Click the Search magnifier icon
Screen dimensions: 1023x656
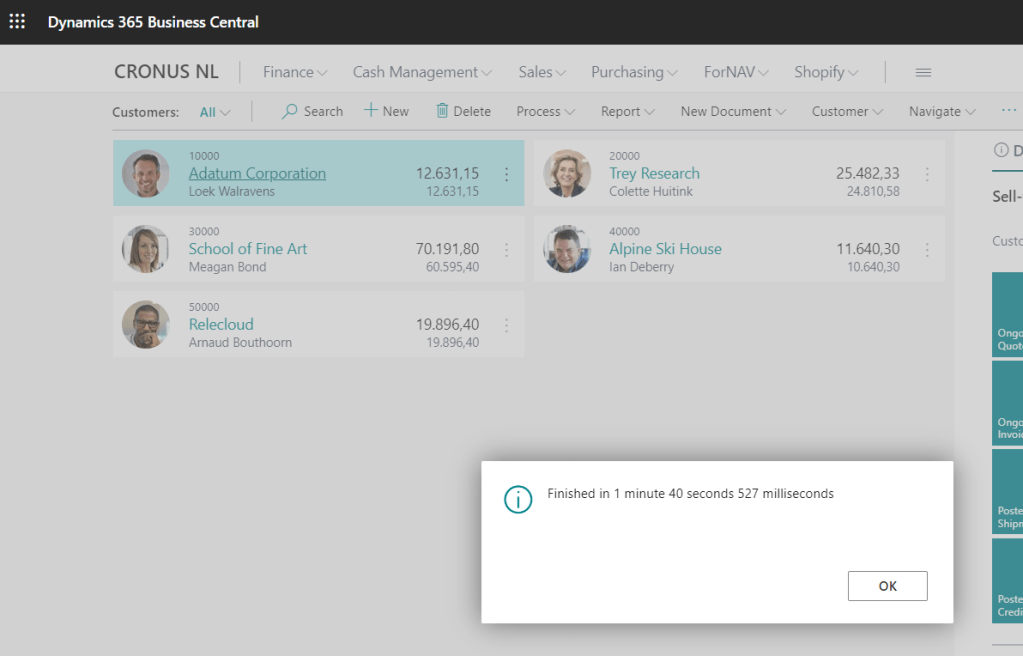290,111
